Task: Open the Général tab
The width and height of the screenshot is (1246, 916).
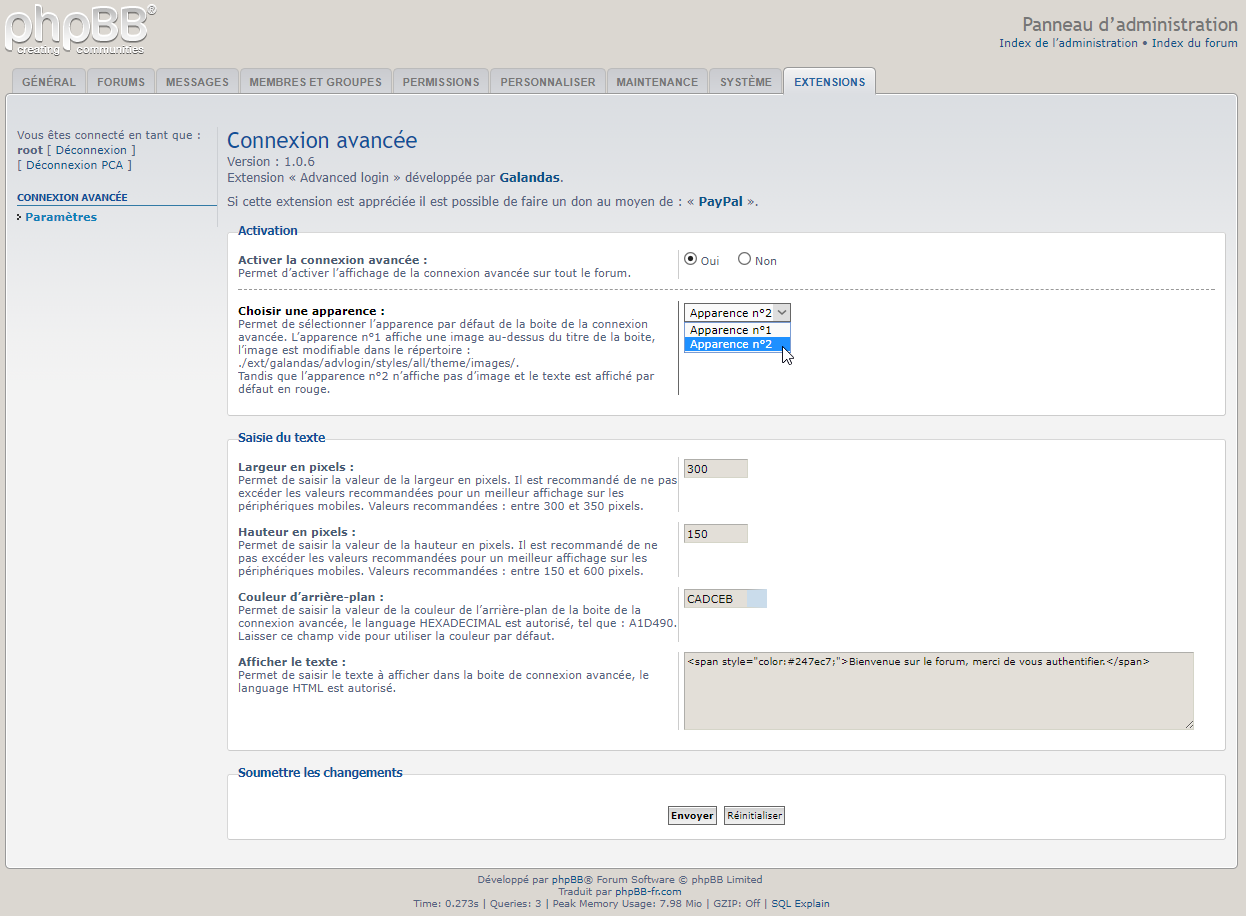Action: pos(49,82)
